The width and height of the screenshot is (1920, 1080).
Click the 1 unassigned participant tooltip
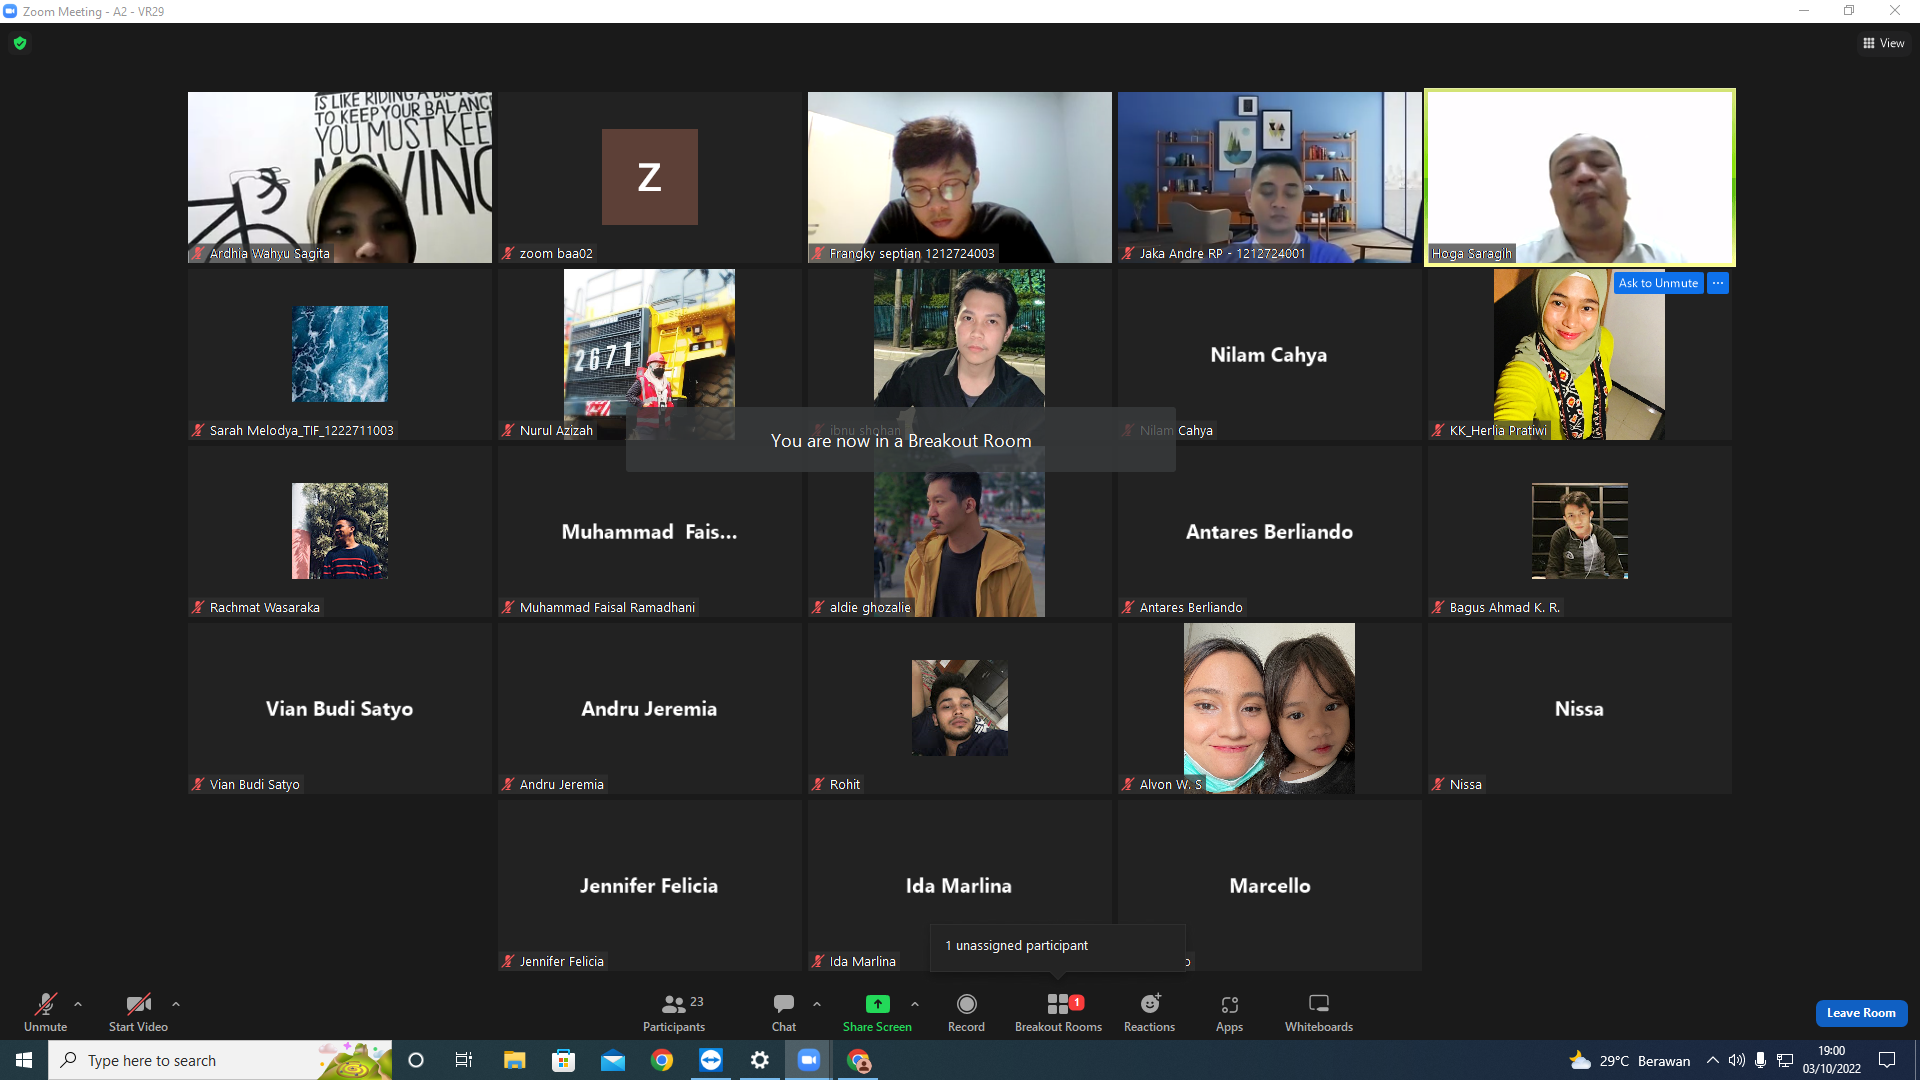coord(1058,946)
